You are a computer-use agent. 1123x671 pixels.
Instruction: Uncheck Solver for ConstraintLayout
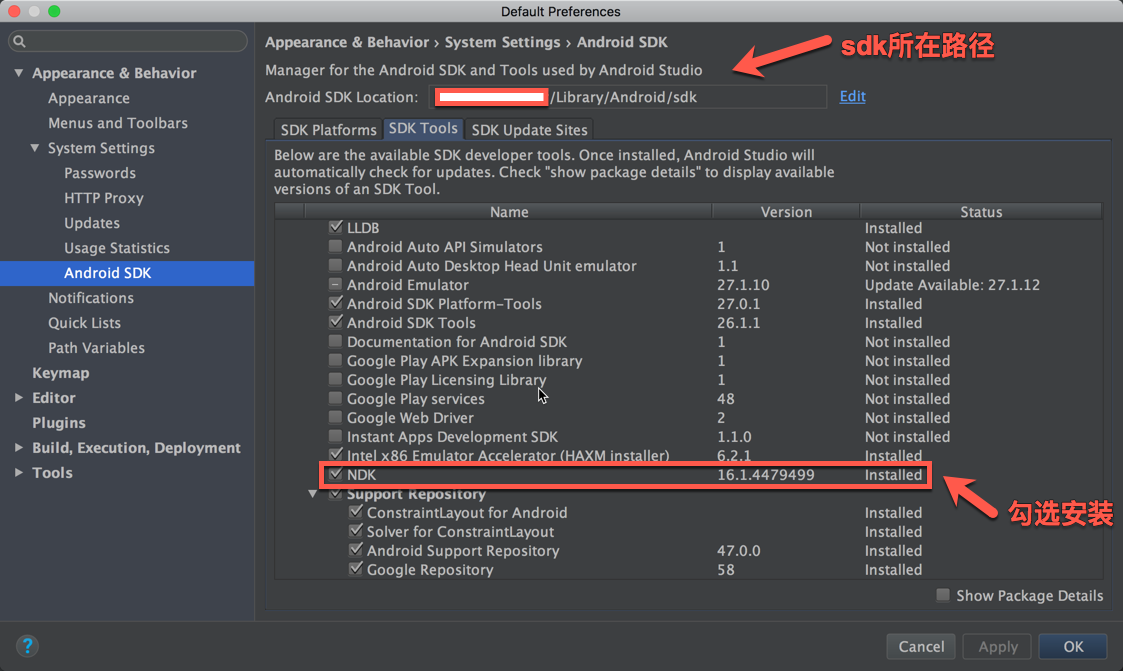click(355, 531)
